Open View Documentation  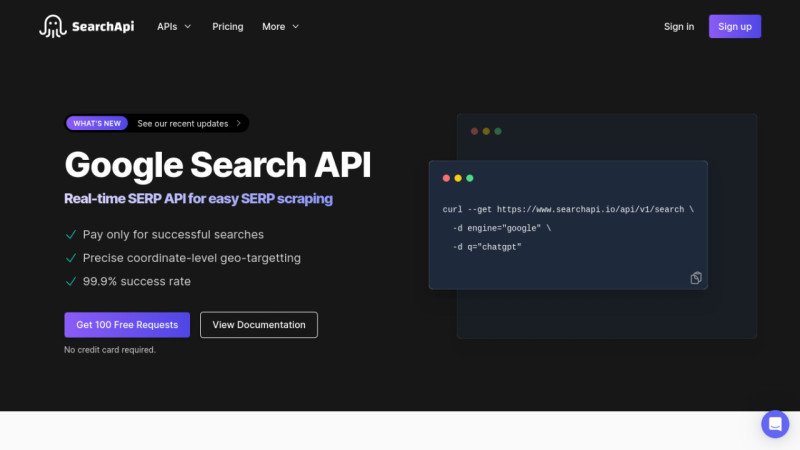click(x=259, y=325)
